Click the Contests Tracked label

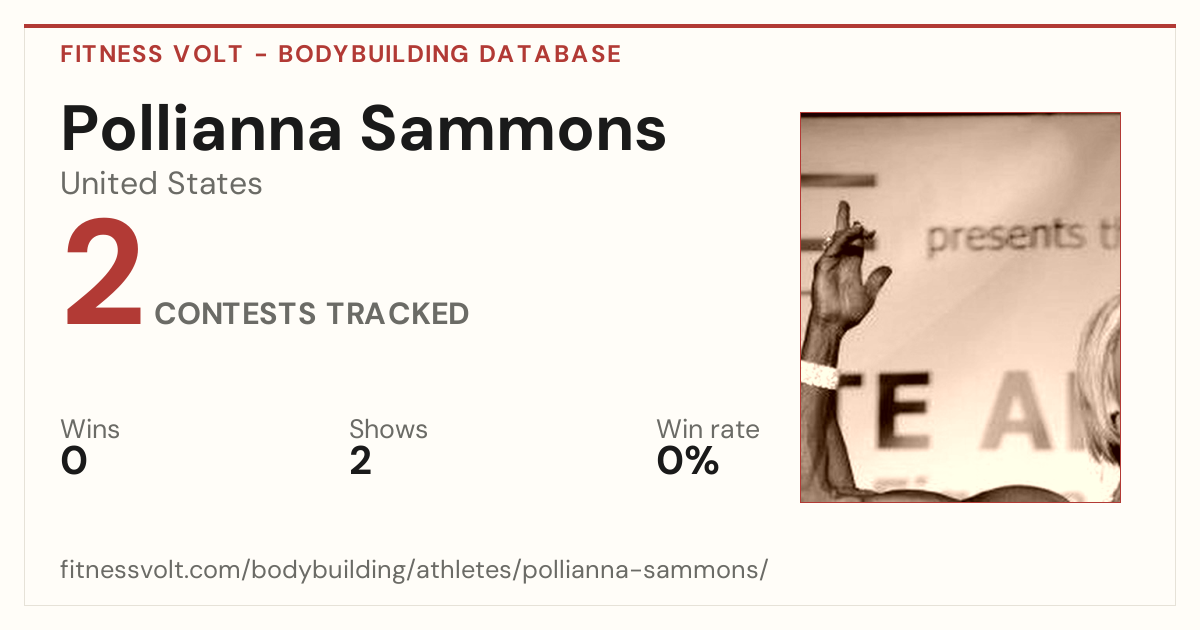point(312,314)
